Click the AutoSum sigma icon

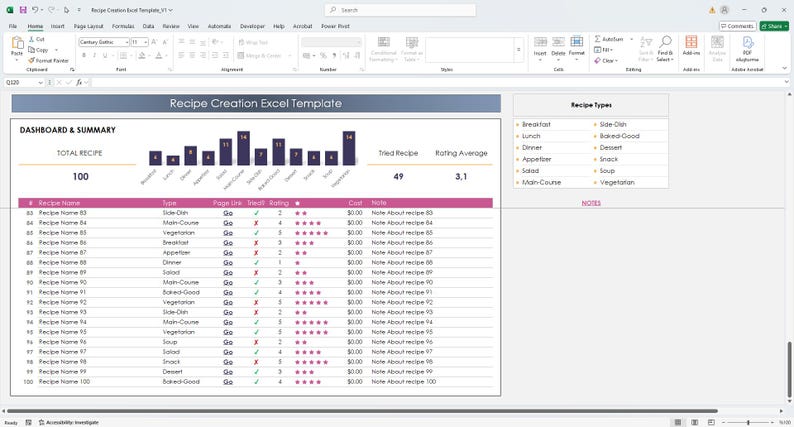coord(598,39)
